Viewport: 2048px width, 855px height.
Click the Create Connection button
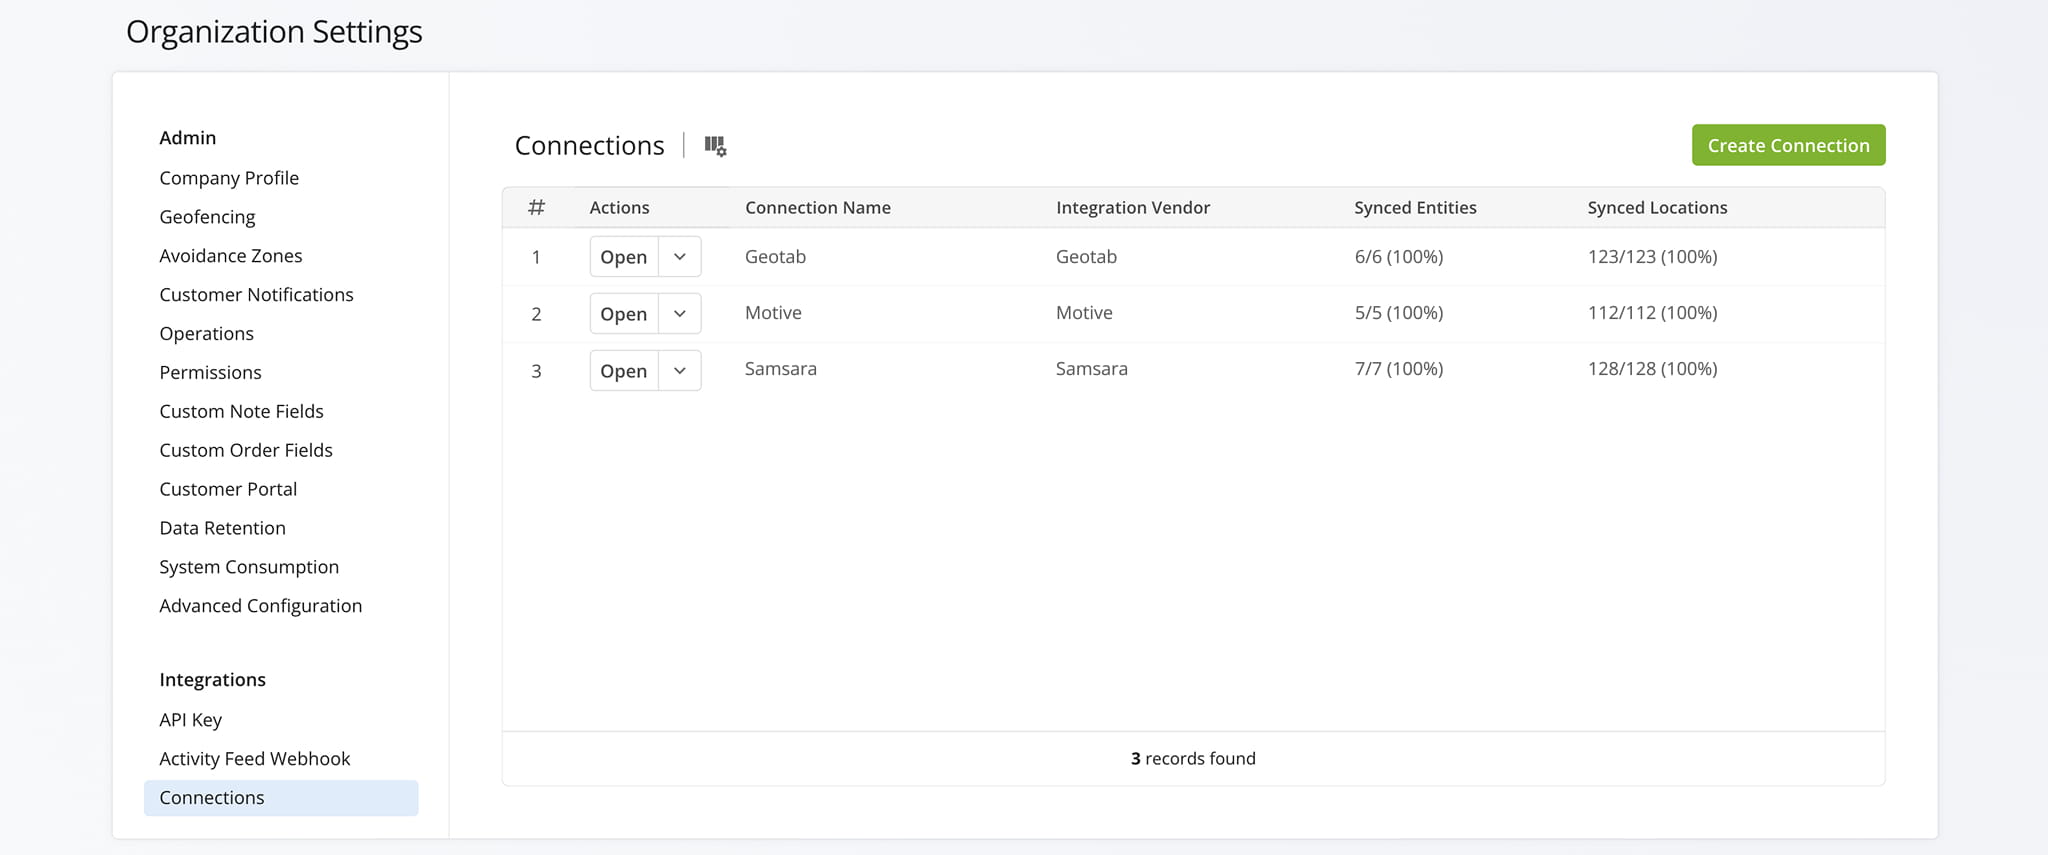[x=1788, y=145]
